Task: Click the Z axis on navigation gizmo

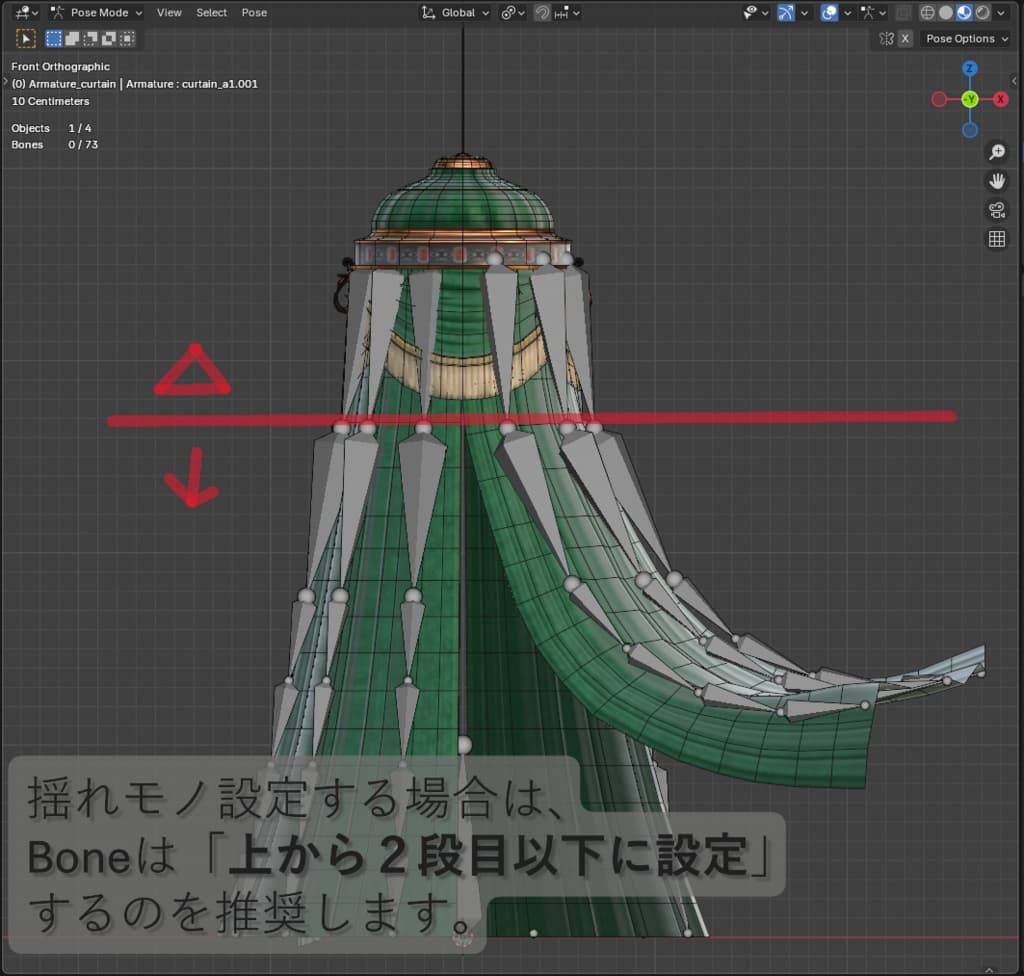Action: point(971,69)
